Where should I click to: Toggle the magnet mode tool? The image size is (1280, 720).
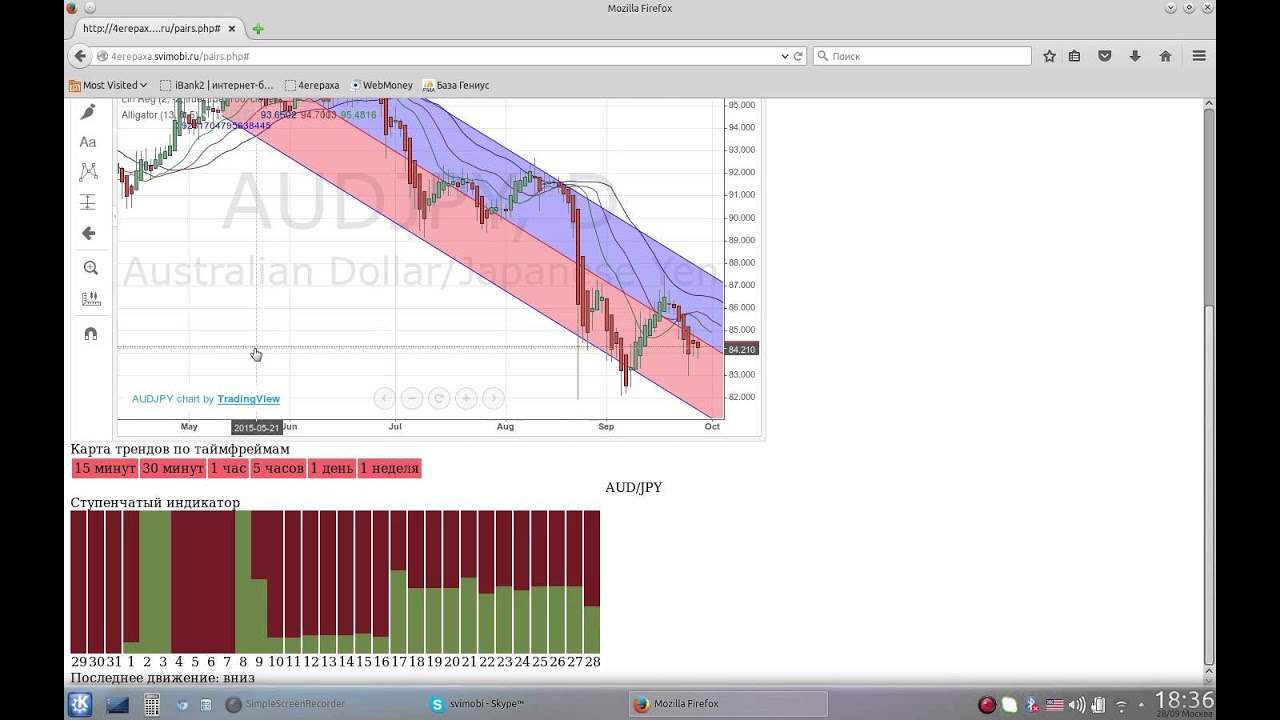pyautogui.click(x=90, y=334)
